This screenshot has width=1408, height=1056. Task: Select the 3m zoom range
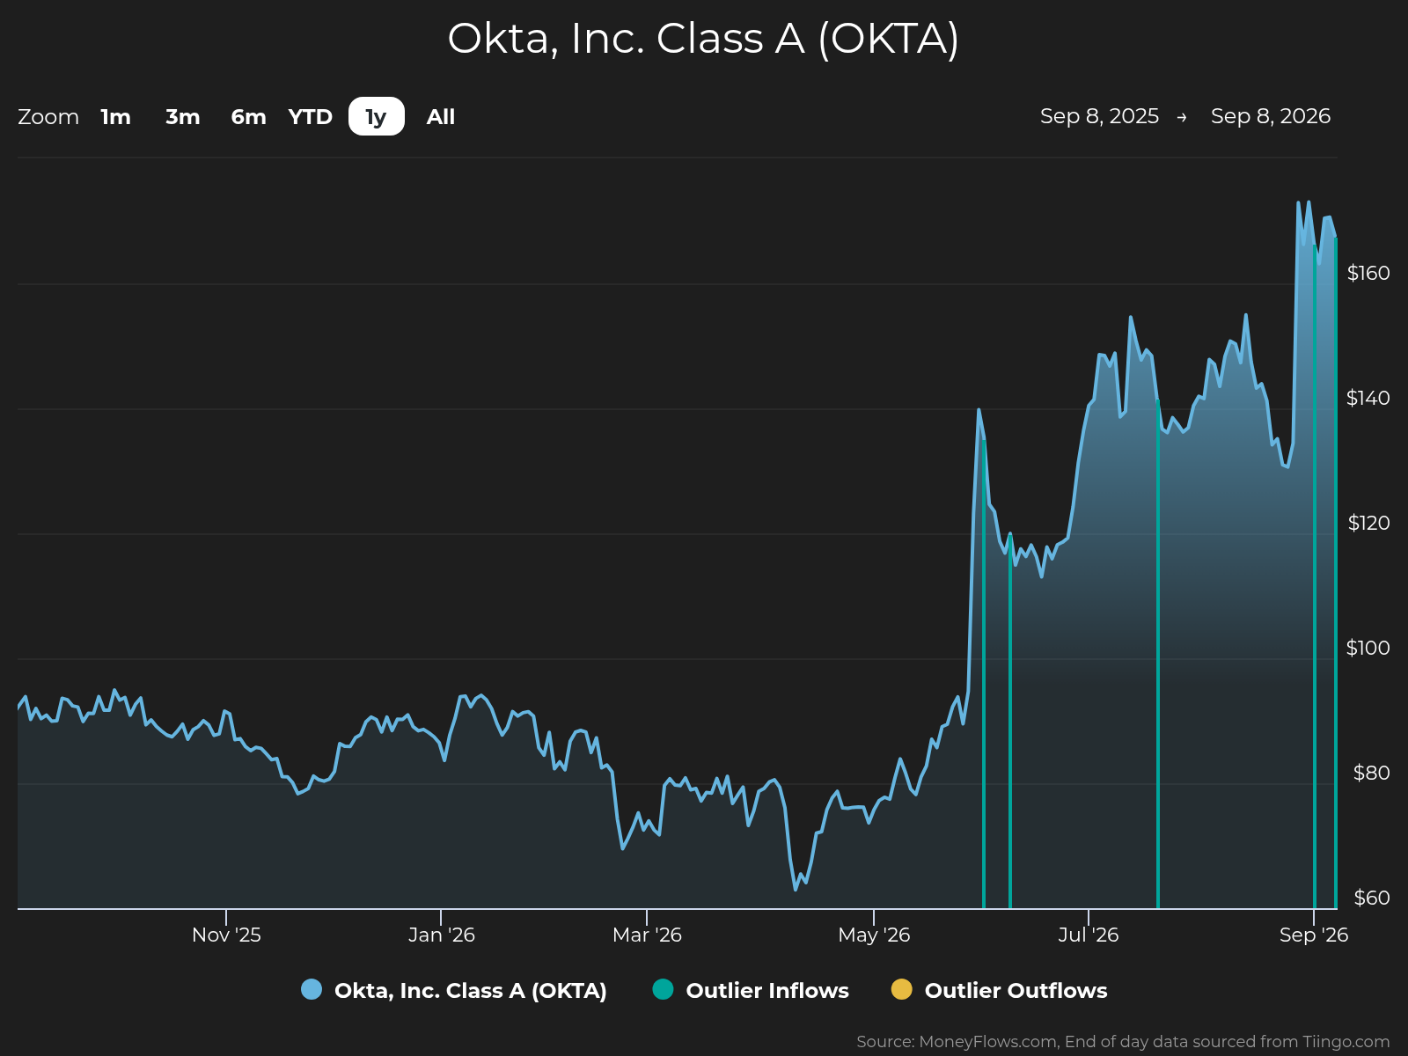183,117
